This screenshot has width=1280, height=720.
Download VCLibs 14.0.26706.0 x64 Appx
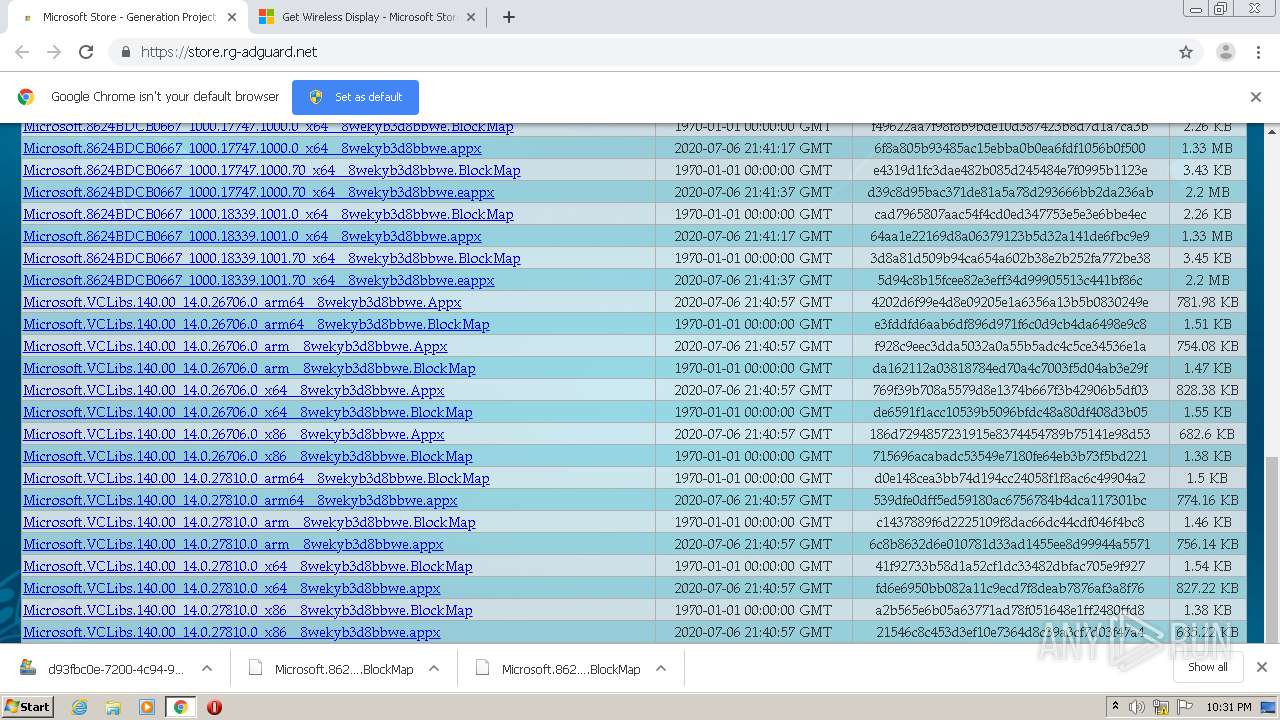point(233,391)
